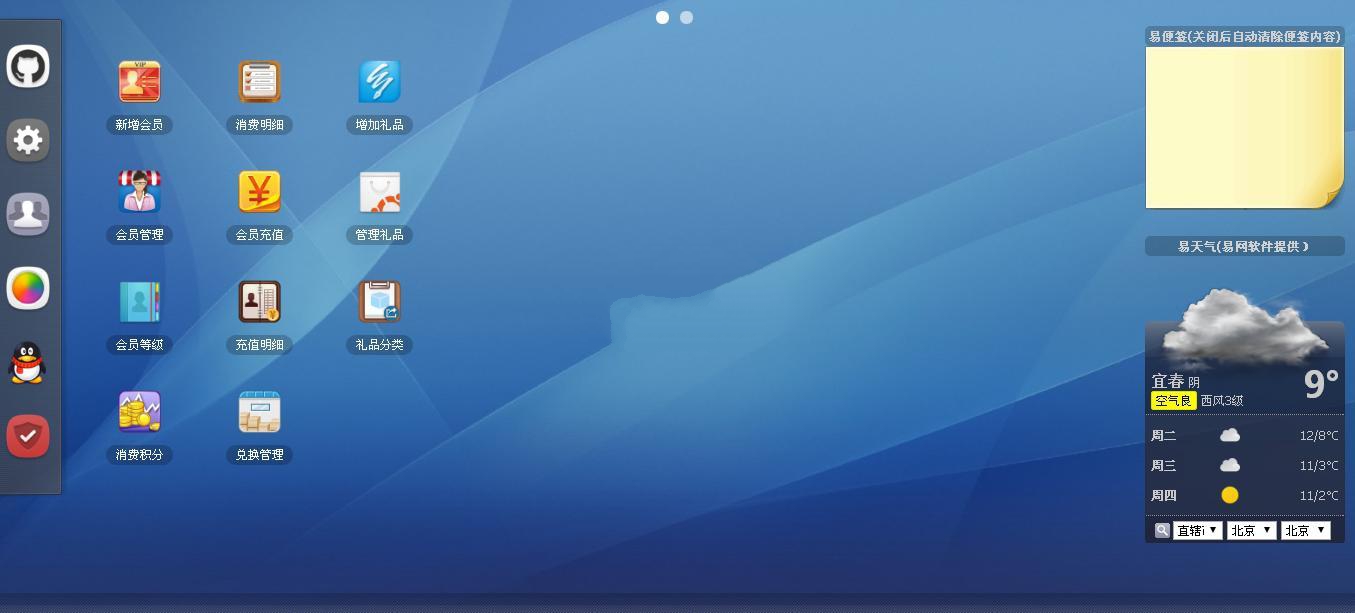Open 消费积分 points icon
This screenshot has height=613, width=1355.
[139, 412]
